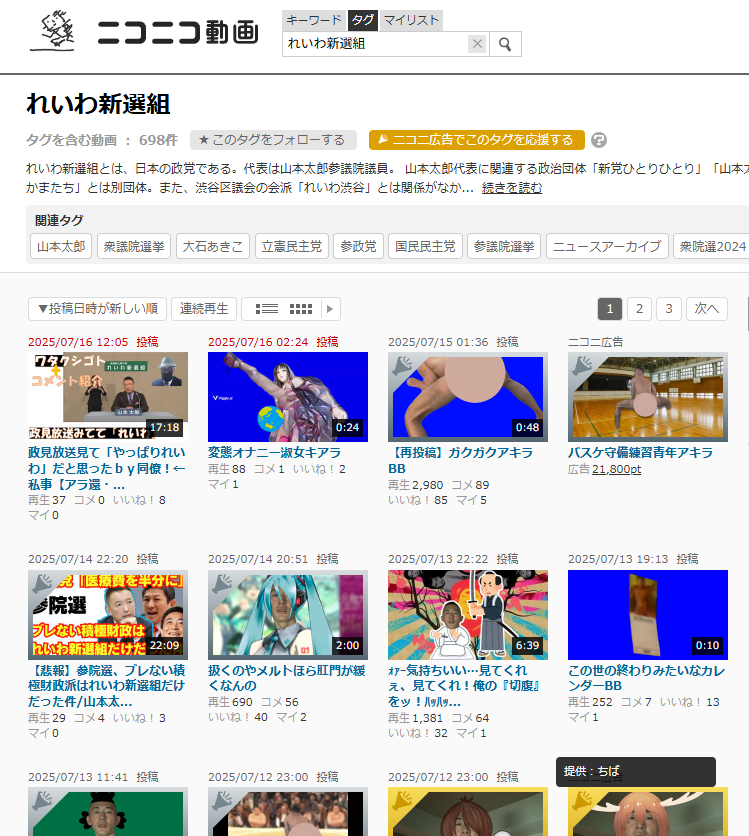
Task: Open title この世の終わりみたいなカレンダーBB
Action: pos(647,678)
